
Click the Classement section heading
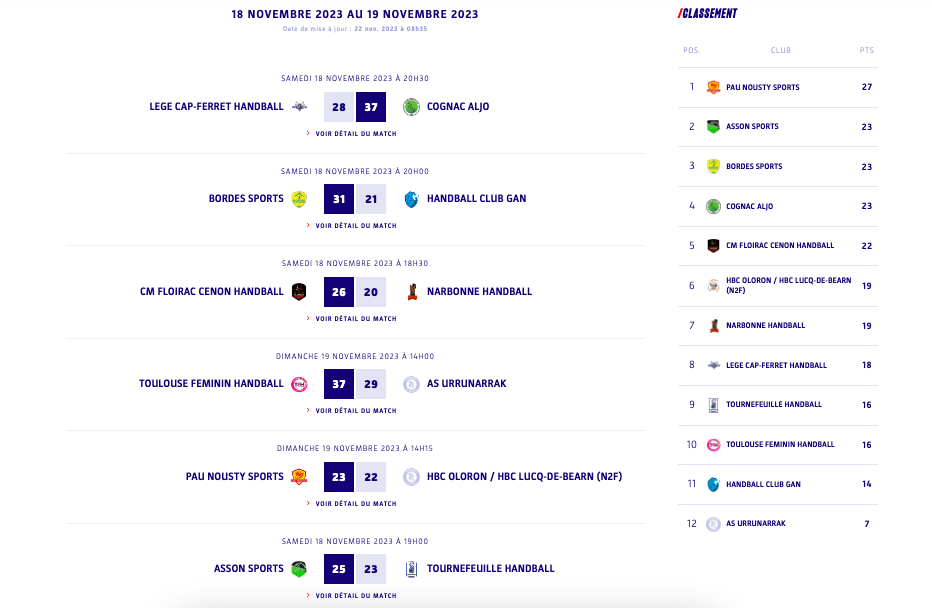click(708, 14)
